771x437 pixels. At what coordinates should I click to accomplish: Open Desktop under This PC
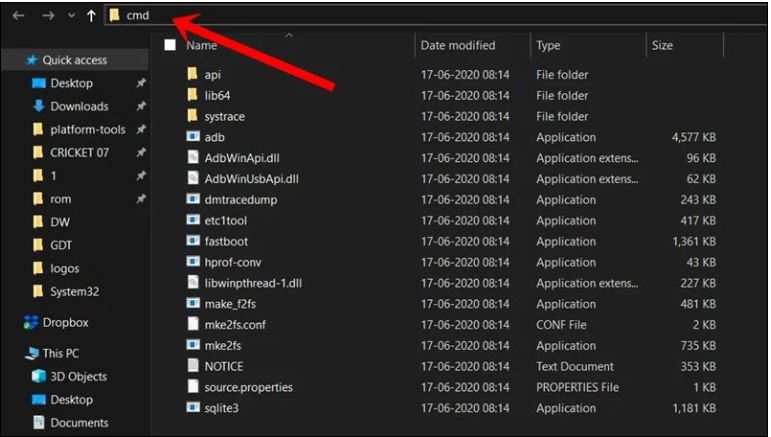[71, 400]
